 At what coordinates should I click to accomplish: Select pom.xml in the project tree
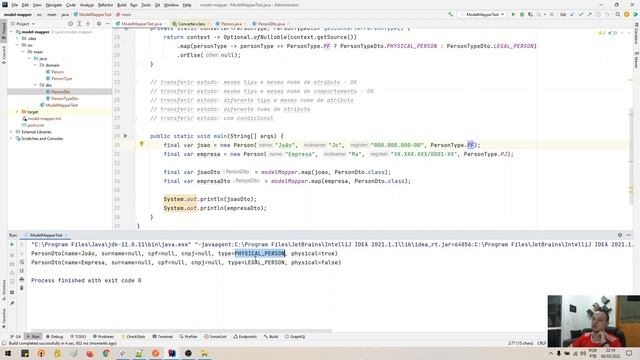(x=36, y=125)
